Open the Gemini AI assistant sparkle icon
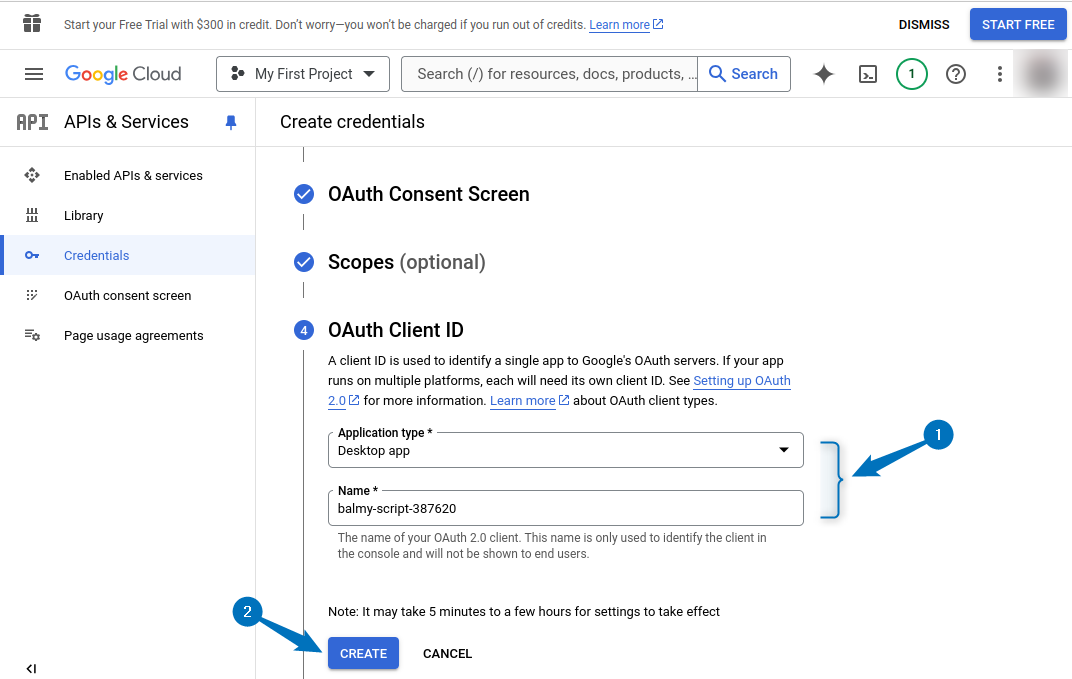Viewport: 1072px width, 679px height. pos(823,74)
